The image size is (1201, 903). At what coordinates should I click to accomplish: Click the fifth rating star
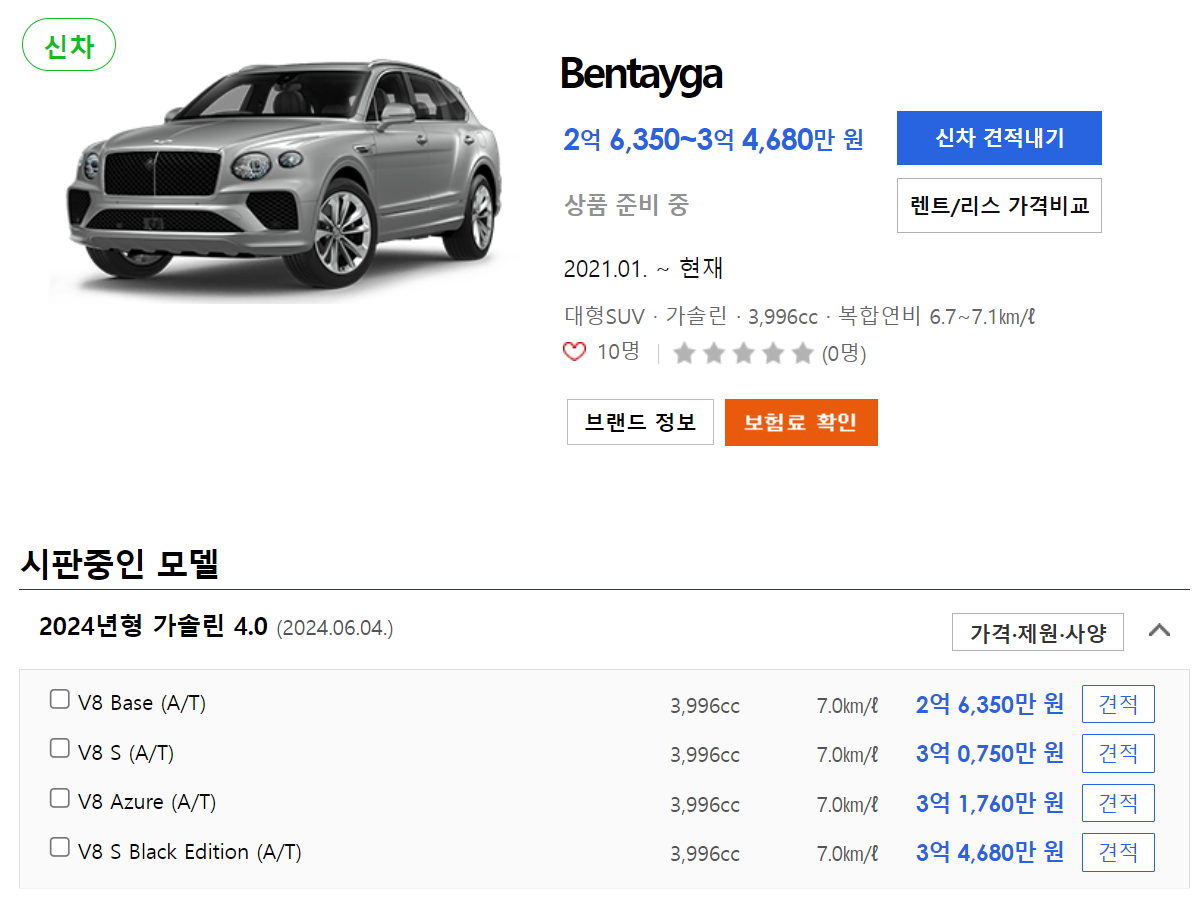click(803, 353)
